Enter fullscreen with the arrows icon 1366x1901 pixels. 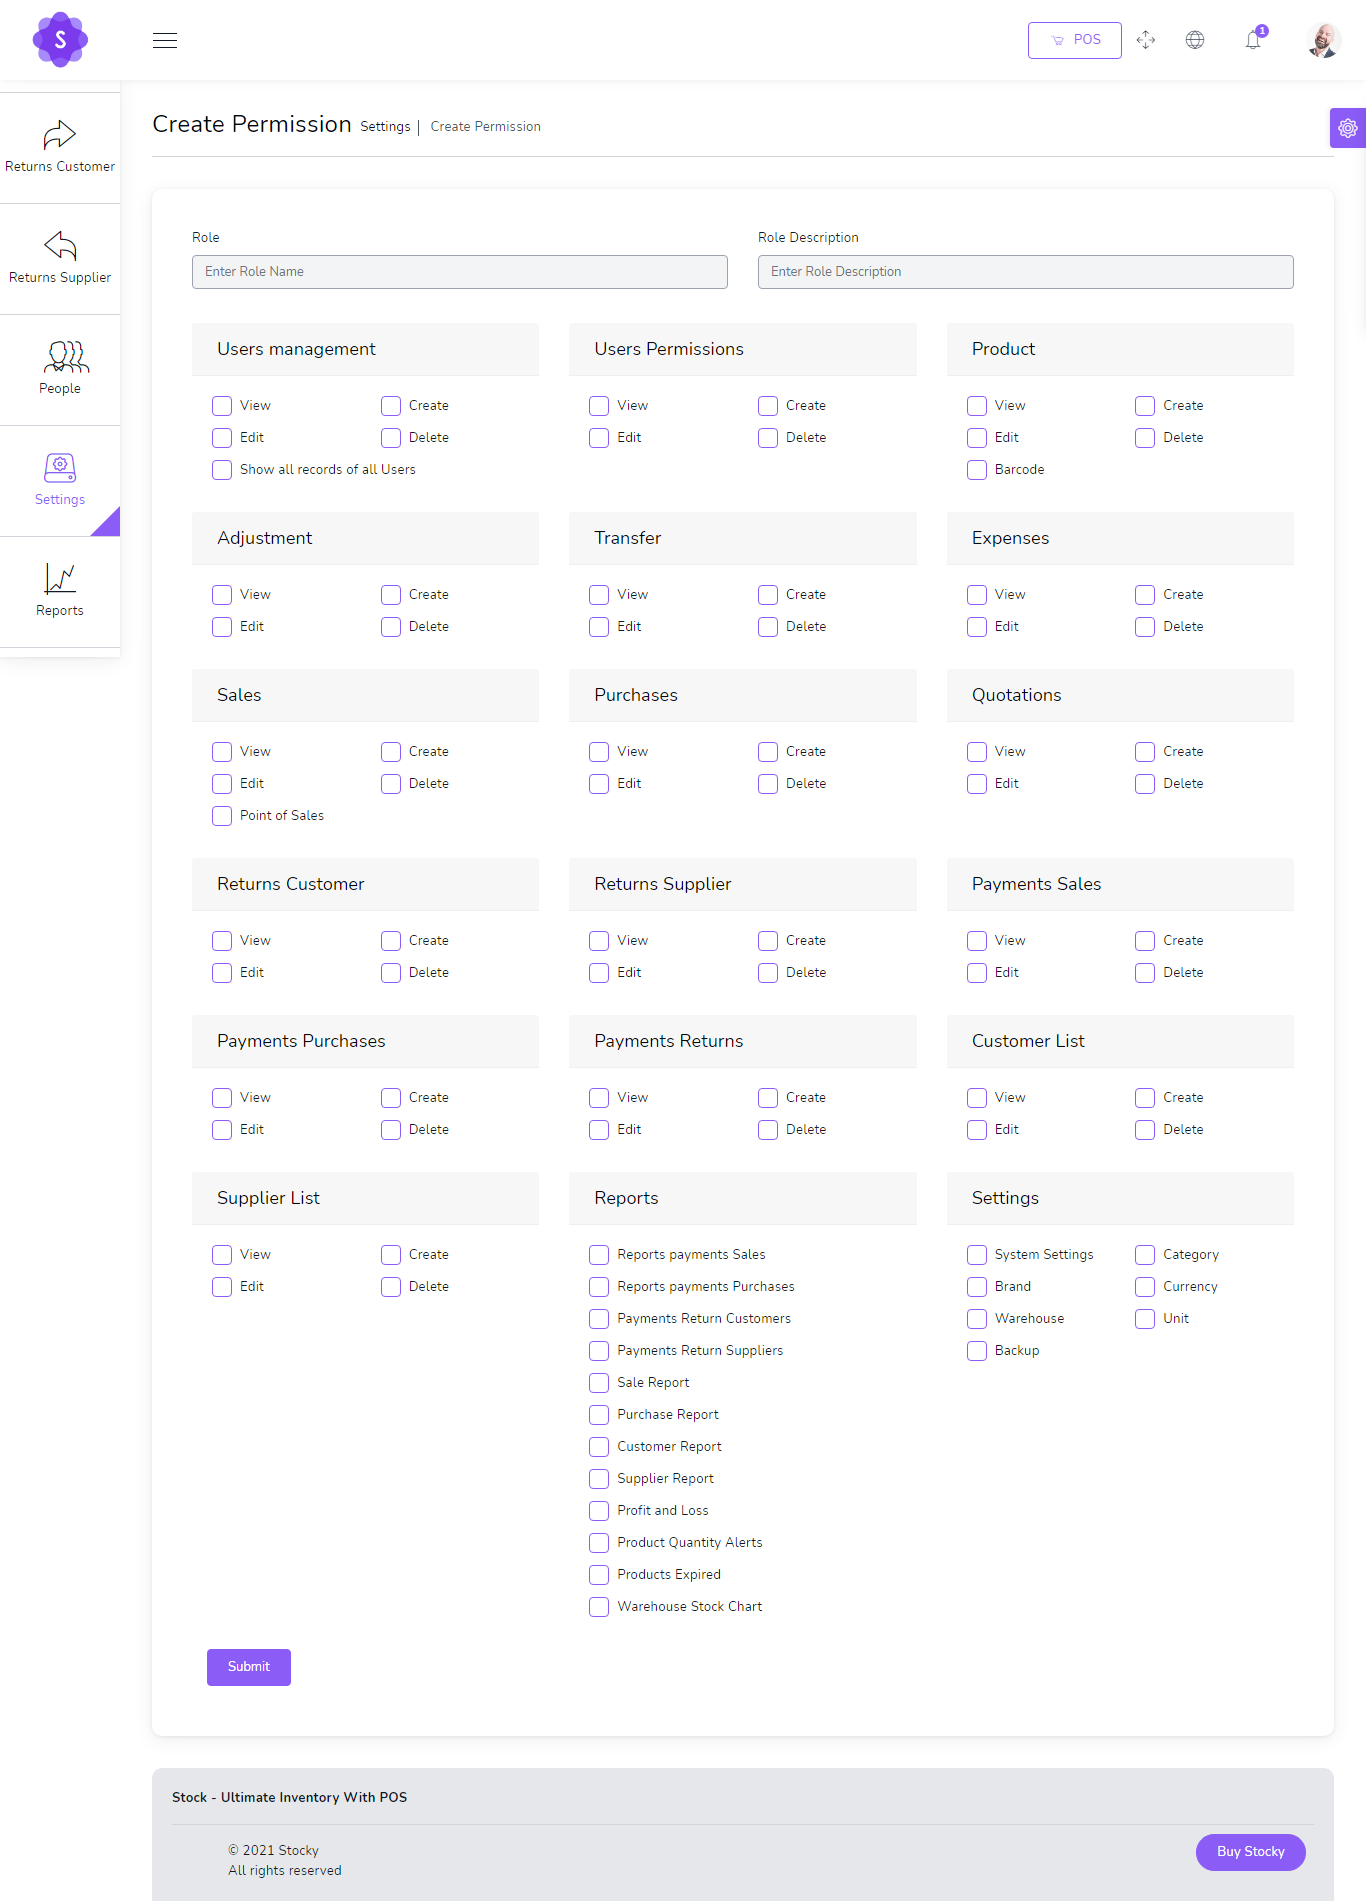tap(1146, 40)
